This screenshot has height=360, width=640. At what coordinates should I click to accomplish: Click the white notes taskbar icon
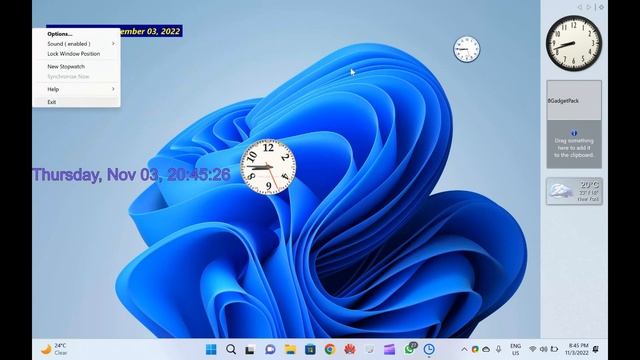tap(370, 349)
